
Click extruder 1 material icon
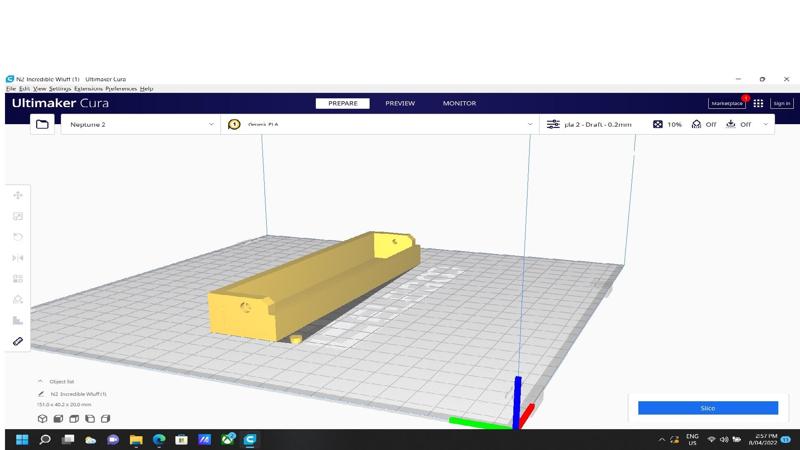(234, 124)
